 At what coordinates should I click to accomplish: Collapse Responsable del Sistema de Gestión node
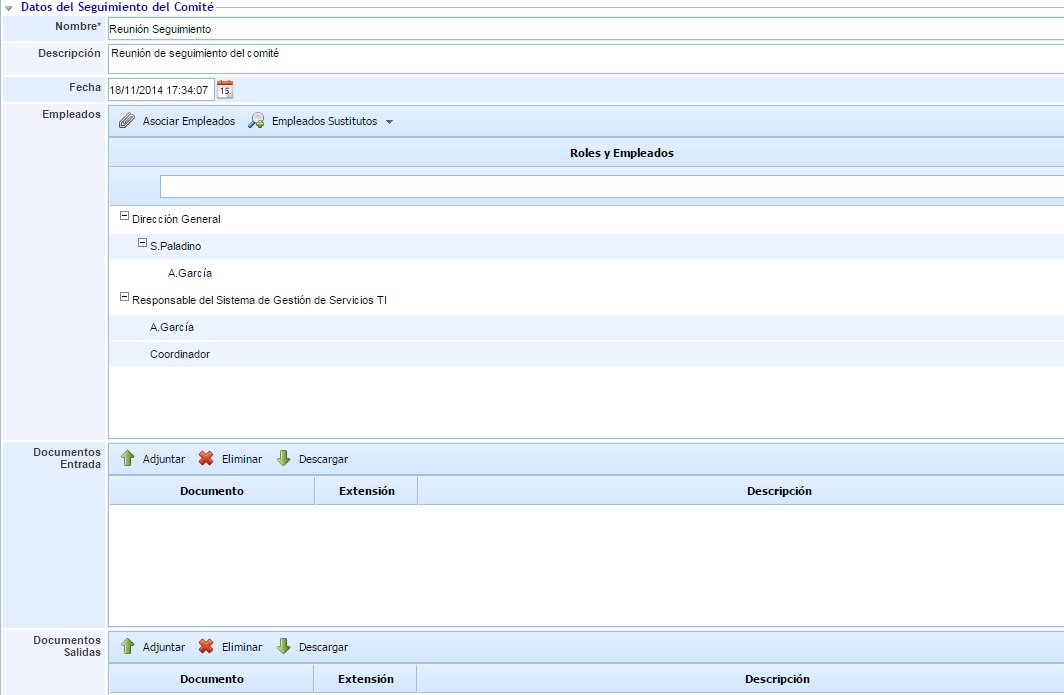tap(124, 297)
